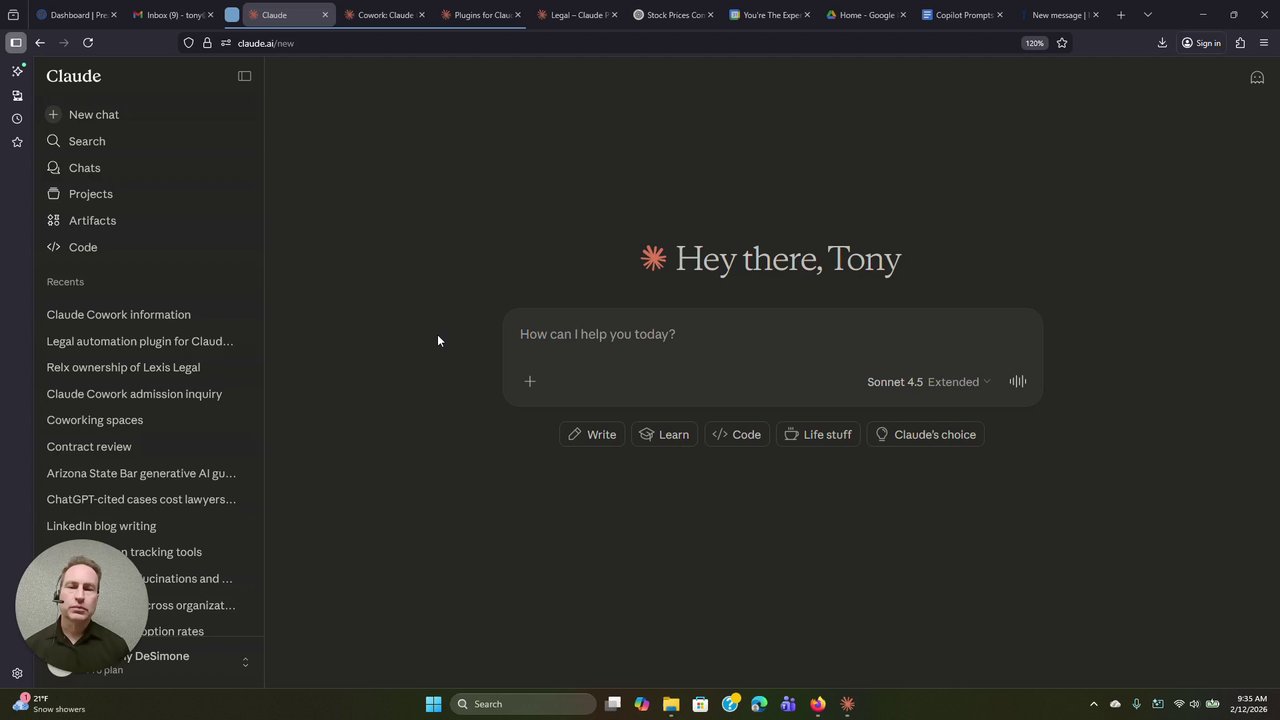Screen dimensions: 1280x720
Task: Select the Claude's choice suggestion chip
Action: (926, 434)
